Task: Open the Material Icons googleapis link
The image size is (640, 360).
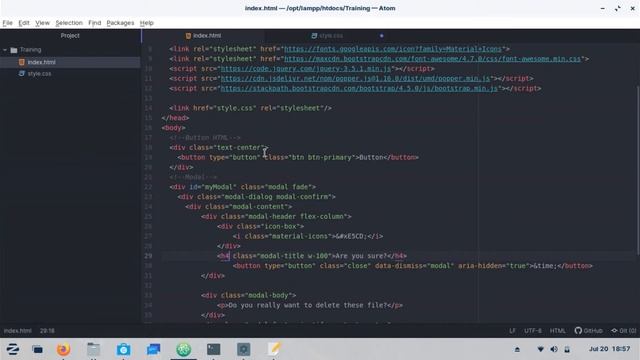Action: pyautogui.click(x=393, y=49)
